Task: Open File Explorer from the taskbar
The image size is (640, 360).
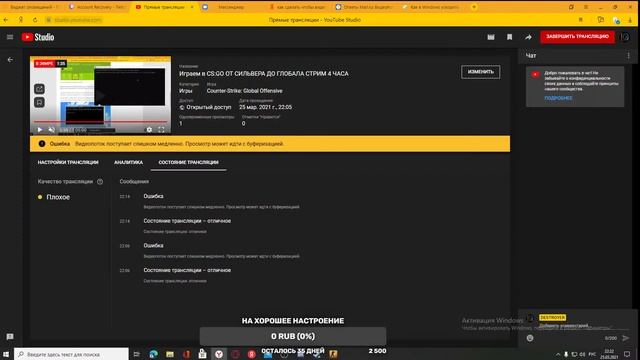Action: click(170, 354)
